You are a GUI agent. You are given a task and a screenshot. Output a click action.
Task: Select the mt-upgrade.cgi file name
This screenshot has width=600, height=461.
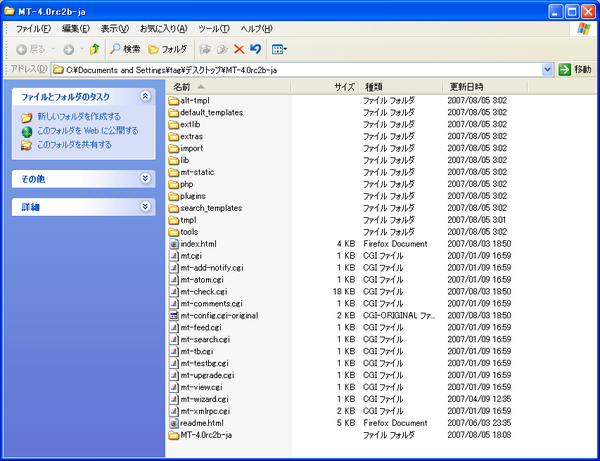(x=207, y=375)
